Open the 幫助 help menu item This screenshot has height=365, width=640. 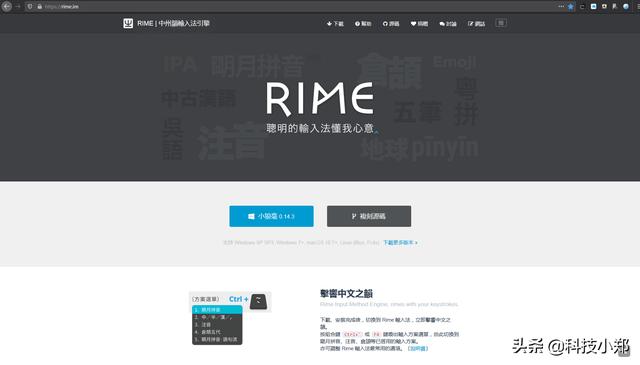[363, 24]
